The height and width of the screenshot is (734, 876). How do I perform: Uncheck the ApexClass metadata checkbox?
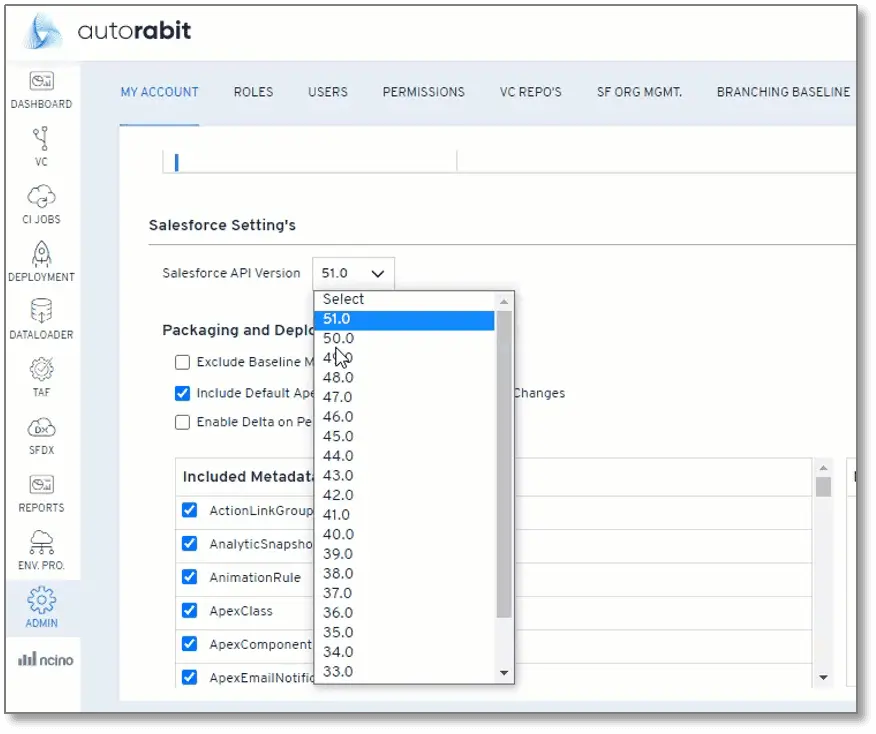[x=189, y=611]
